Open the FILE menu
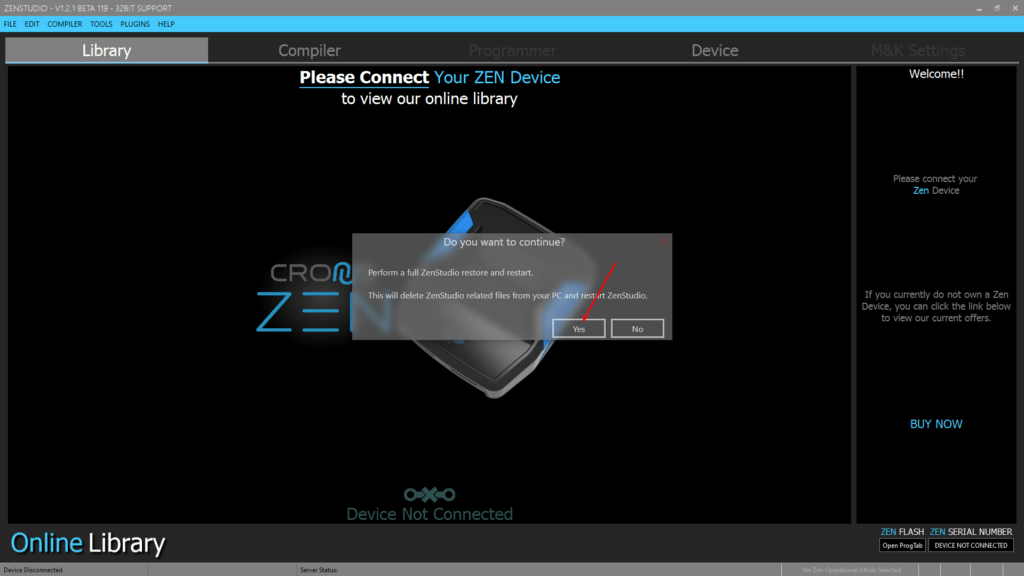1024x576 pixels. coord(10,24)
